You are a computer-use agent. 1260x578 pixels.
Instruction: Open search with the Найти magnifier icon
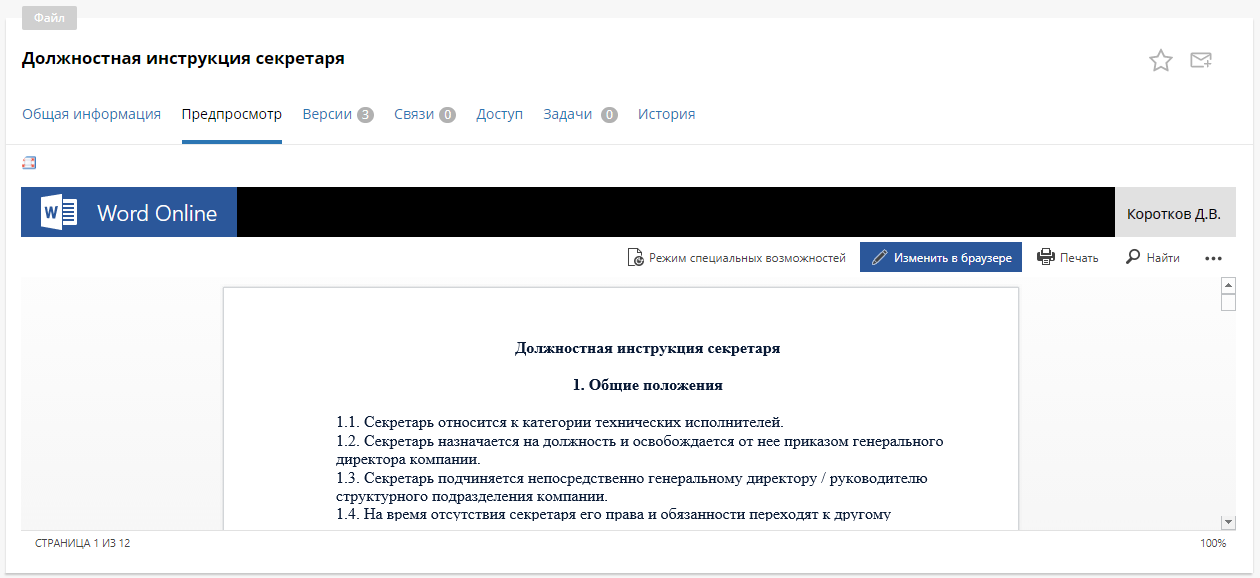(x=1134, y=257)
